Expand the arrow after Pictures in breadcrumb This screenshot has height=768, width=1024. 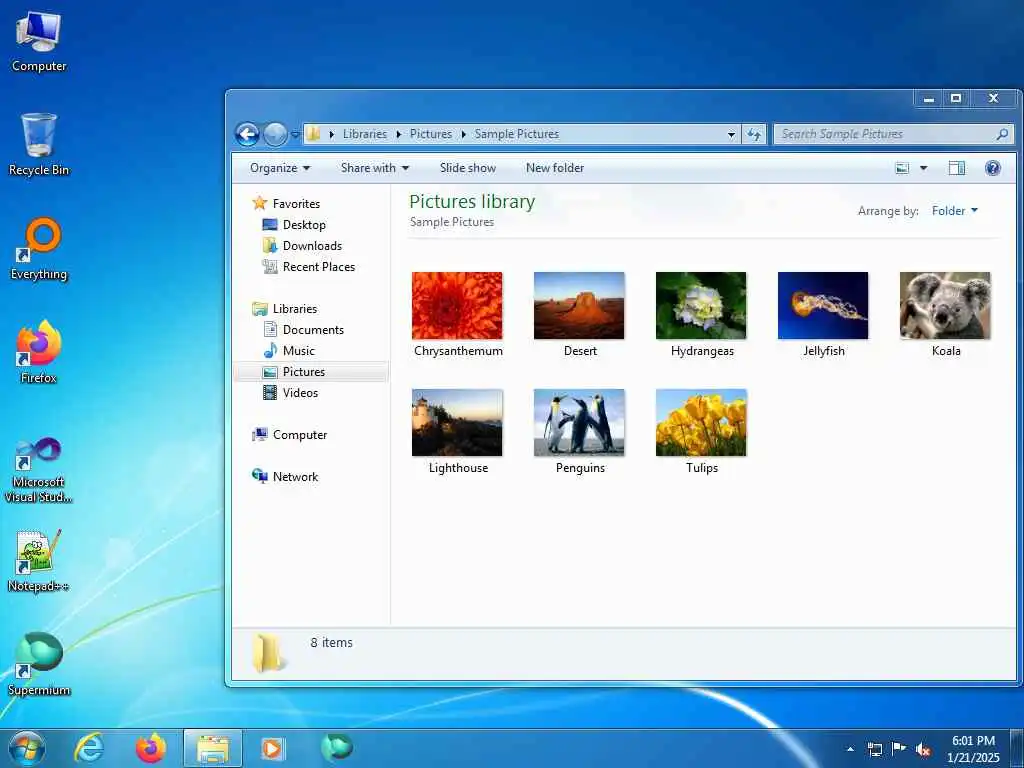(463, 134)
